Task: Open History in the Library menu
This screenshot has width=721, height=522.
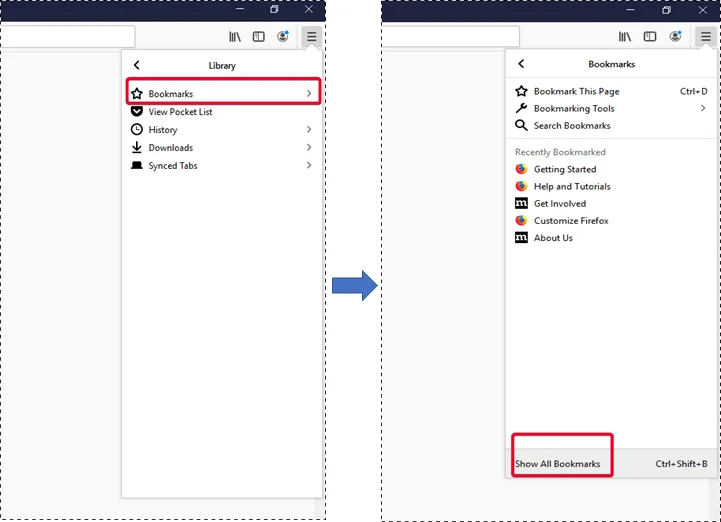Action: coord(223,130)
